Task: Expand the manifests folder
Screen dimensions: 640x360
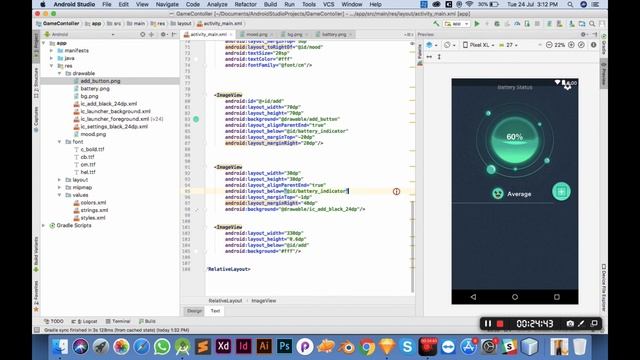Action: pyautogui.click(x=51, y=51)
